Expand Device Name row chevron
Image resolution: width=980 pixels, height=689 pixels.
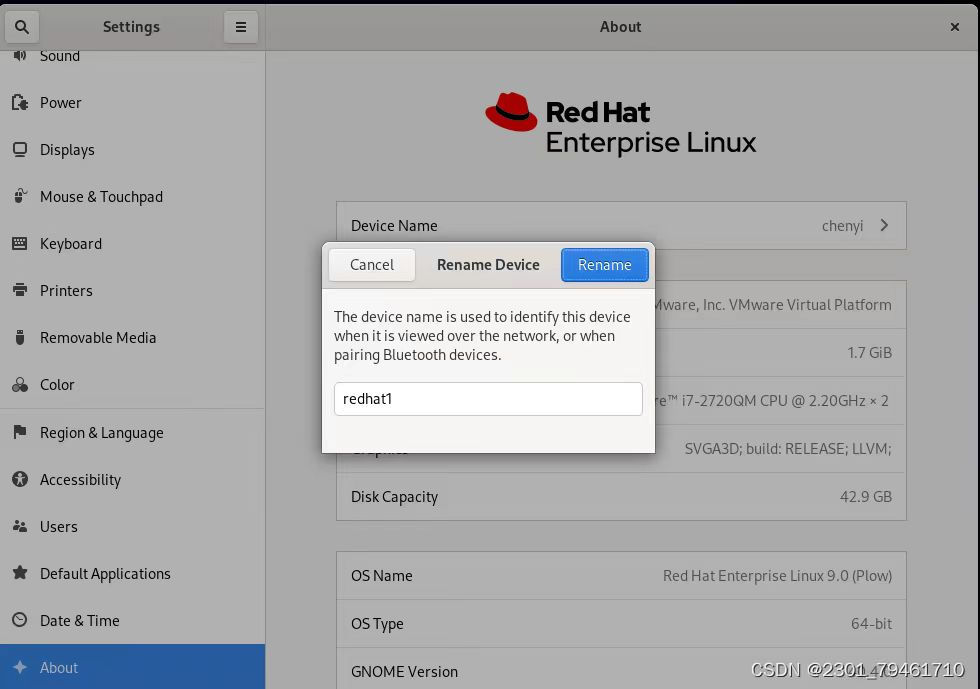coord(884,225)
